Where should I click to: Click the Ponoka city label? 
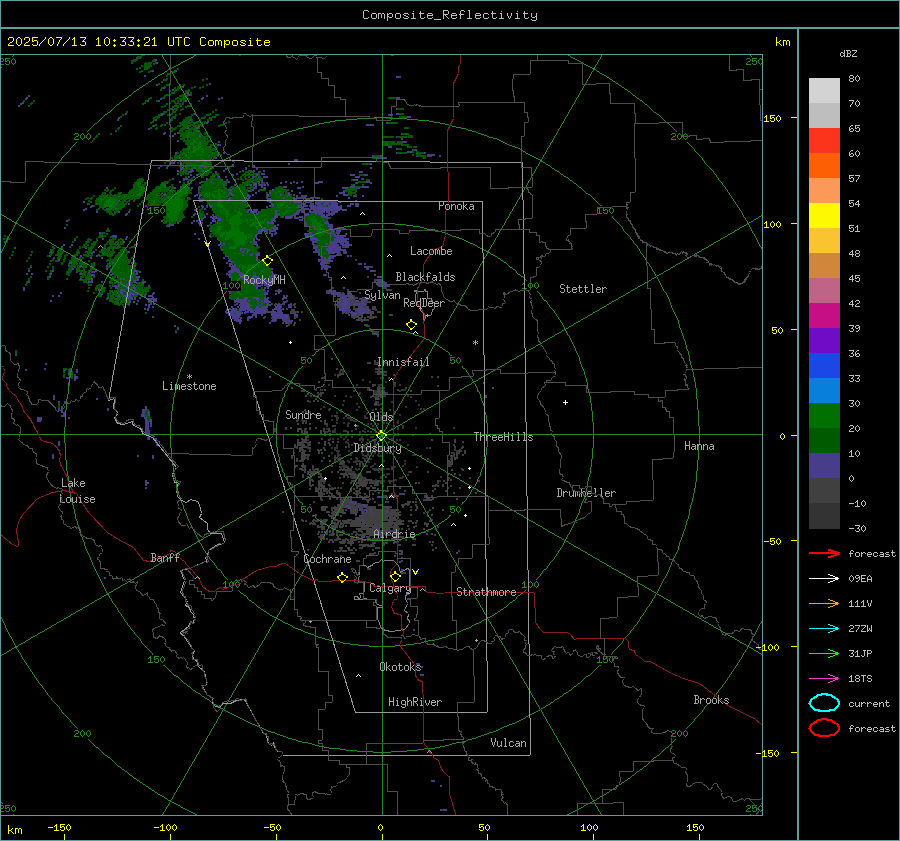456,206
